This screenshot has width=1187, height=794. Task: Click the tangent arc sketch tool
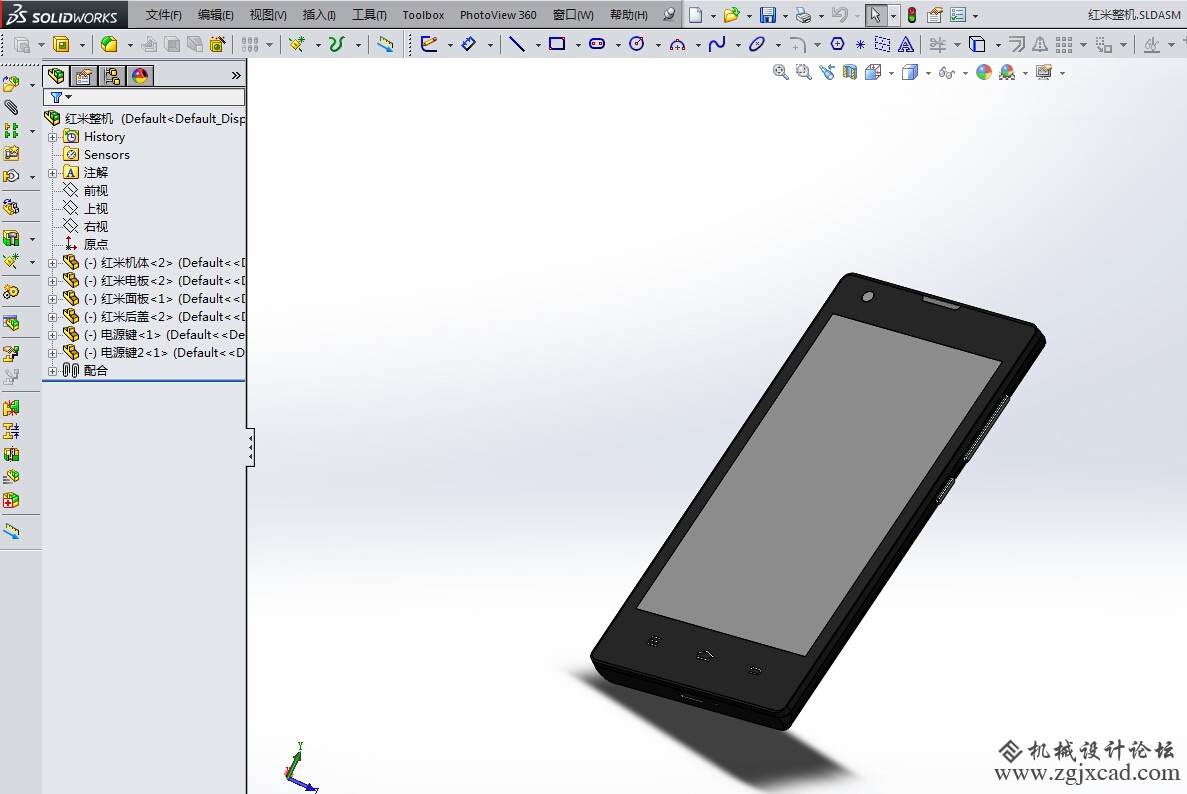(677, 45)
